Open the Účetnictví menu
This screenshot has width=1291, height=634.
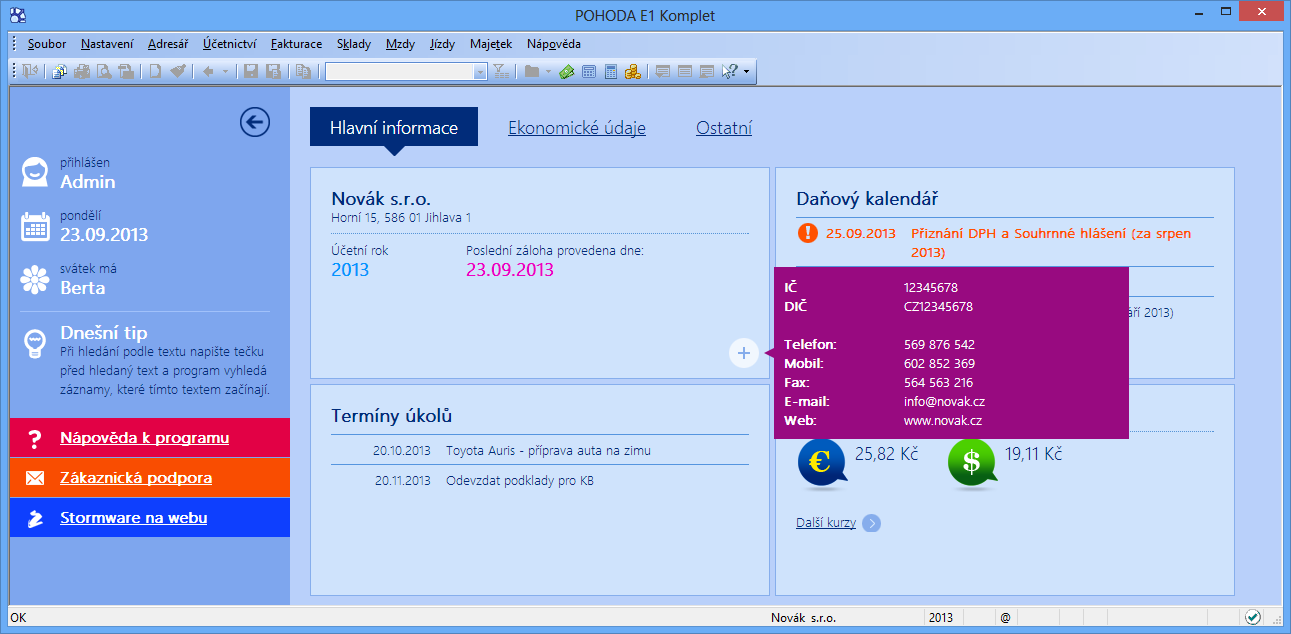(229, 44)
